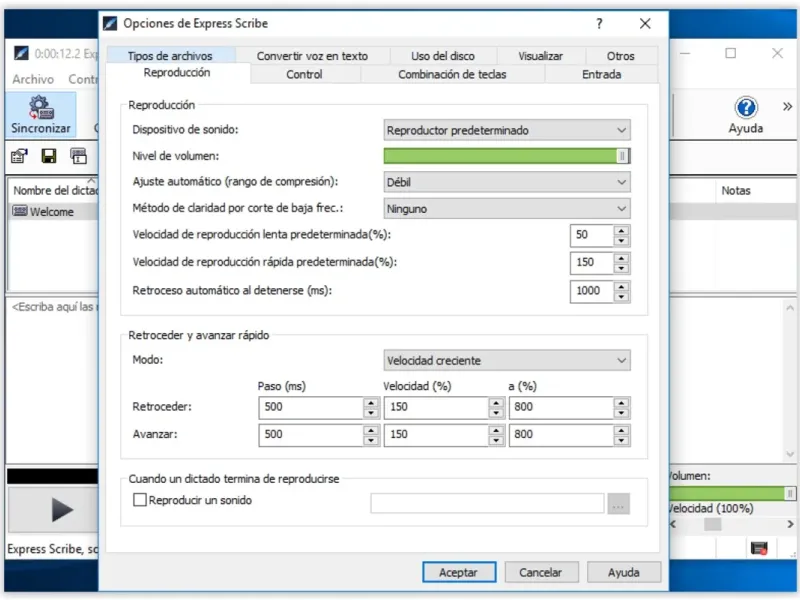Increase slow playback speed with up arrow
Screen dimensions: 800x600
[621, 230]
